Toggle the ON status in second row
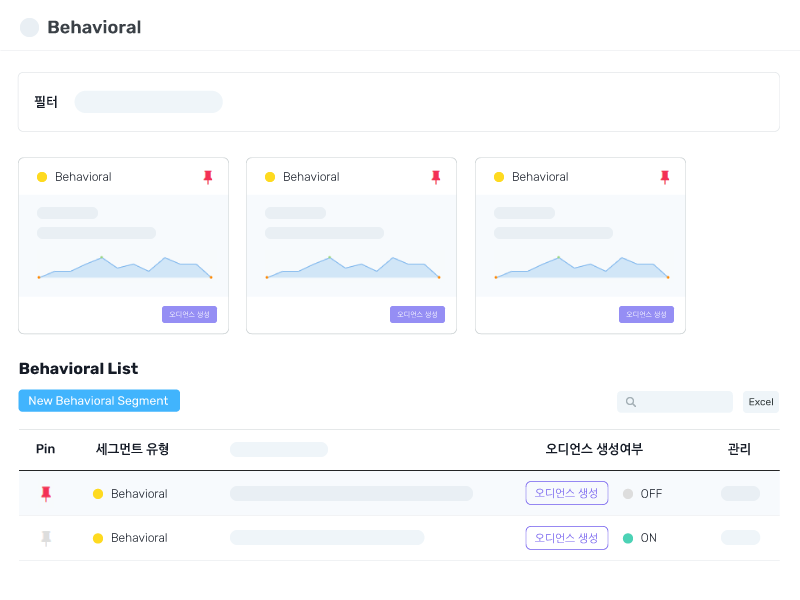800x600 pixels. click(x=640, y=538)
